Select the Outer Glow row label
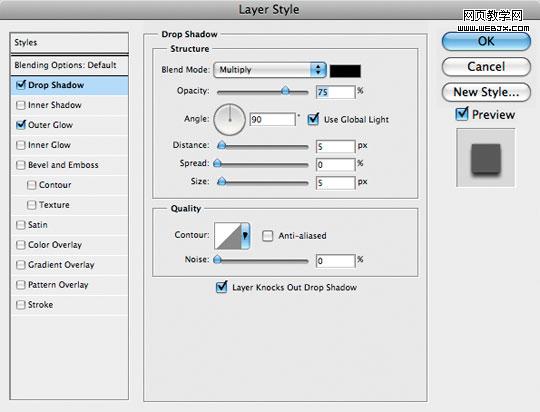Image resolution: width=540 pixels, height=412 pixels. coord(50,125)
